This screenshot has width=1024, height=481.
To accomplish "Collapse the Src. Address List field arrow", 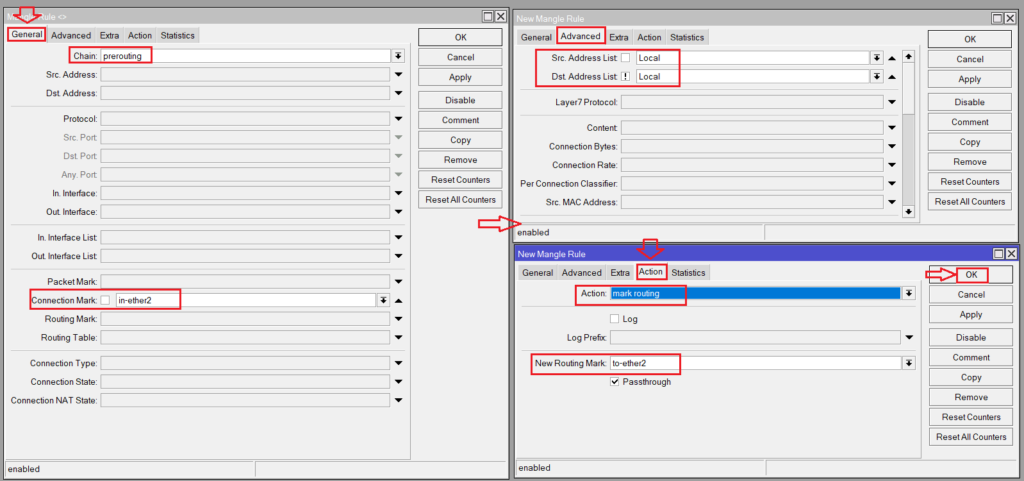I will pyautogui.click(x=891, y=58).
